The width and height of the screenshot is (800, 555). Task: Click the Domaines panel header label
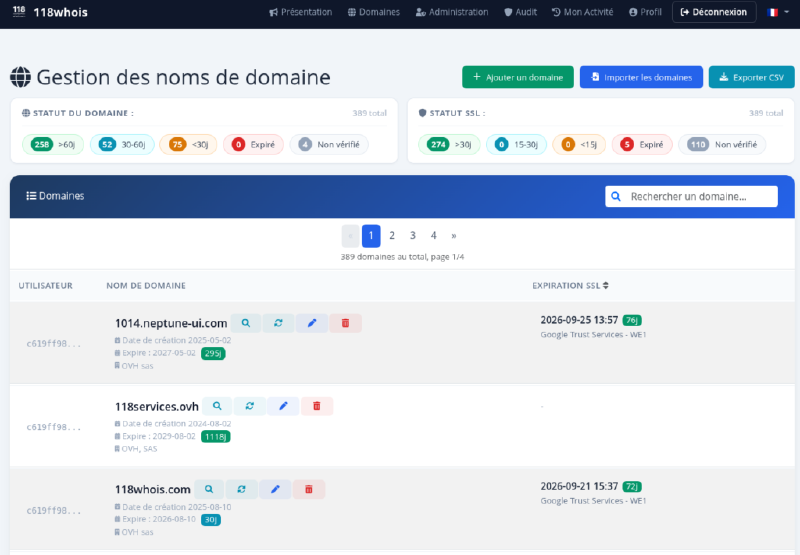pyautogui.click(x=55, y=196)
